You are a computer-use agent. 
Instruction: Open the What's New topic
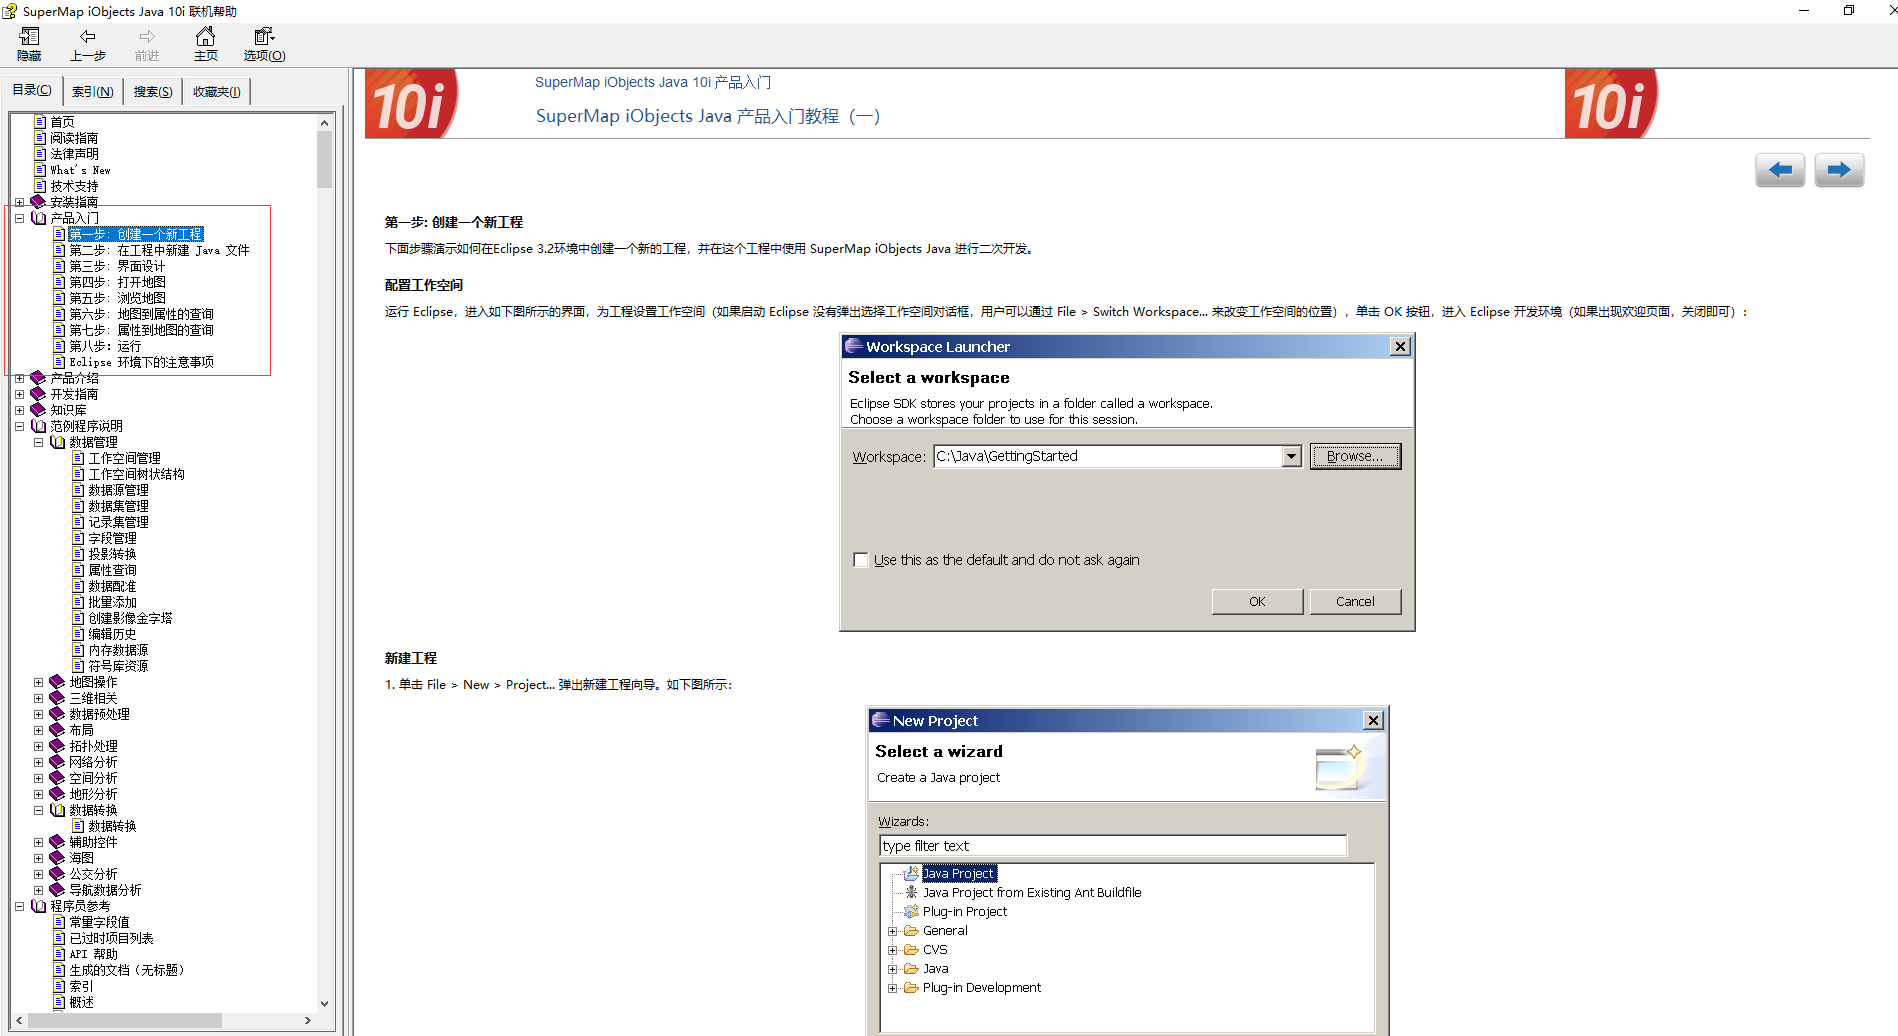[x=80, y=170]
